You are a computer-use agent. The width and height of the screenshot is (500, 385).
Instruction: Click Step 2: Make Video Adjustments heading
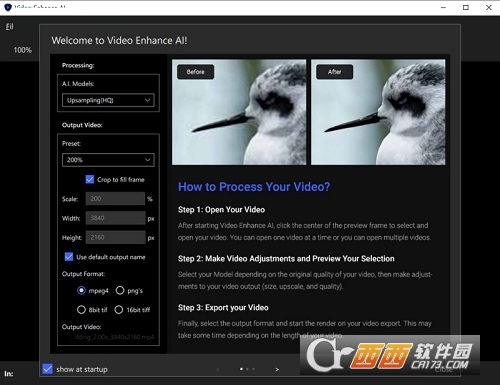[286, 259]
